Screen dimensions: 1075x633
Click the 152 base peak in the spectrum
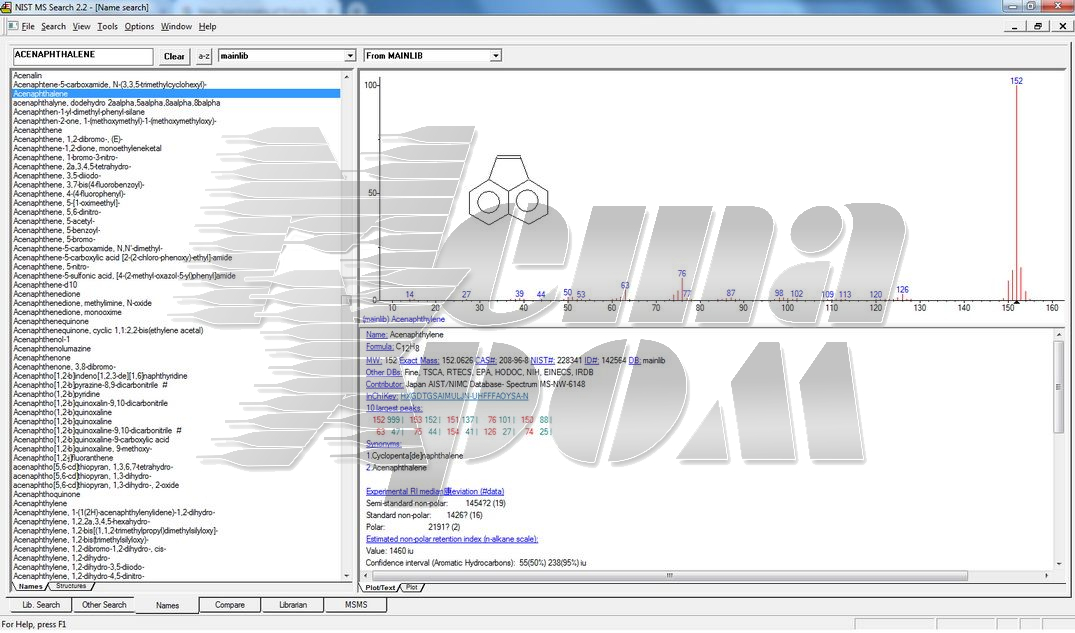click(1016, 190)
